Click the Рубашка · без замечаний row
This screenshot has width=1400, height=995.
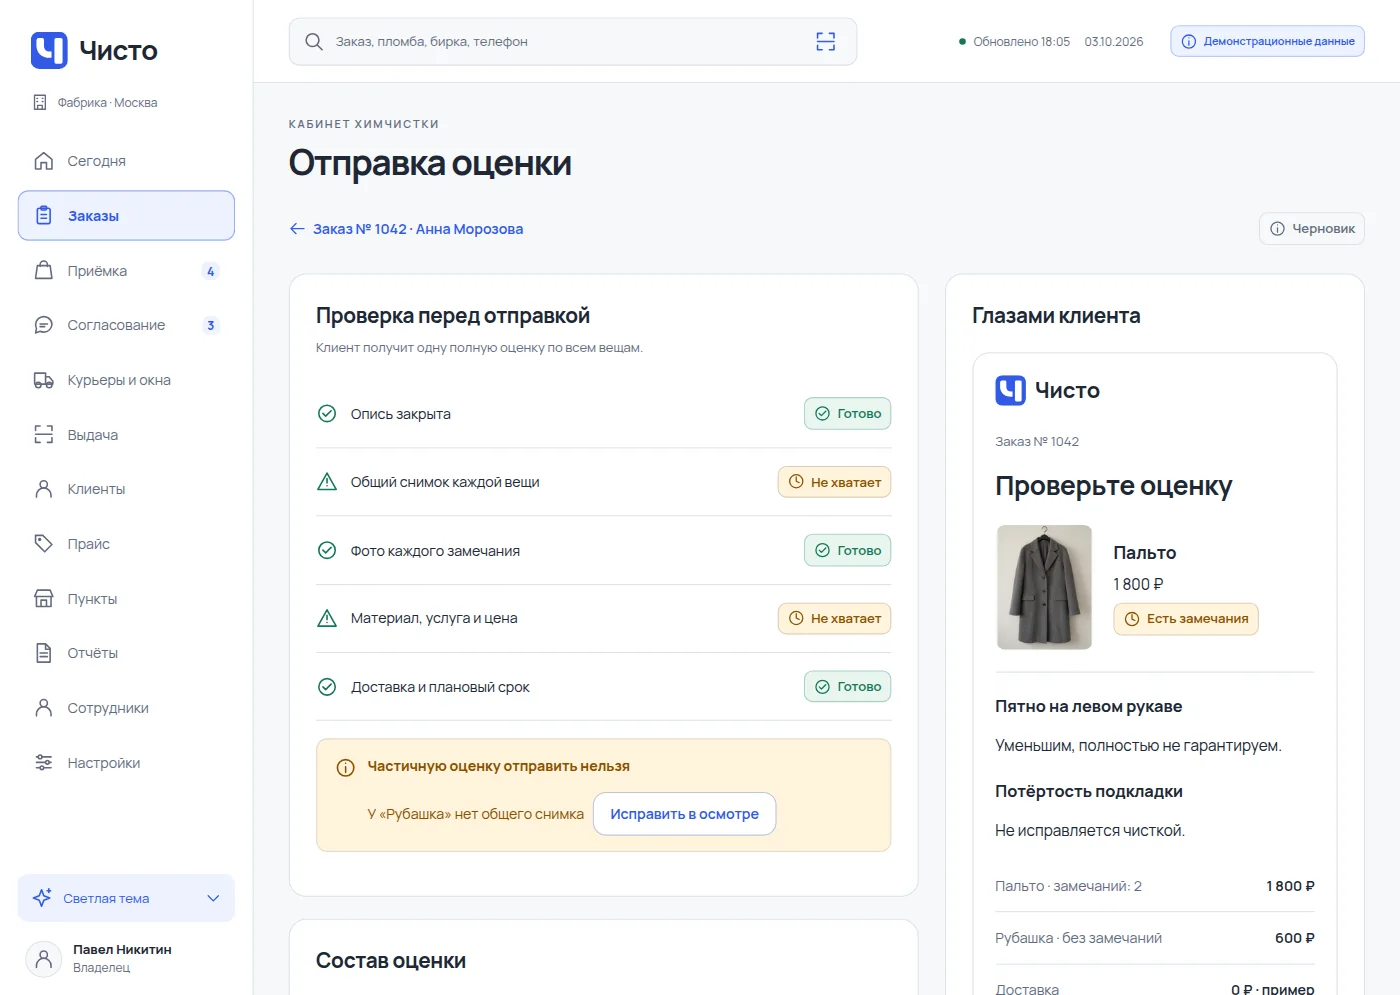tap(1155, 938)
